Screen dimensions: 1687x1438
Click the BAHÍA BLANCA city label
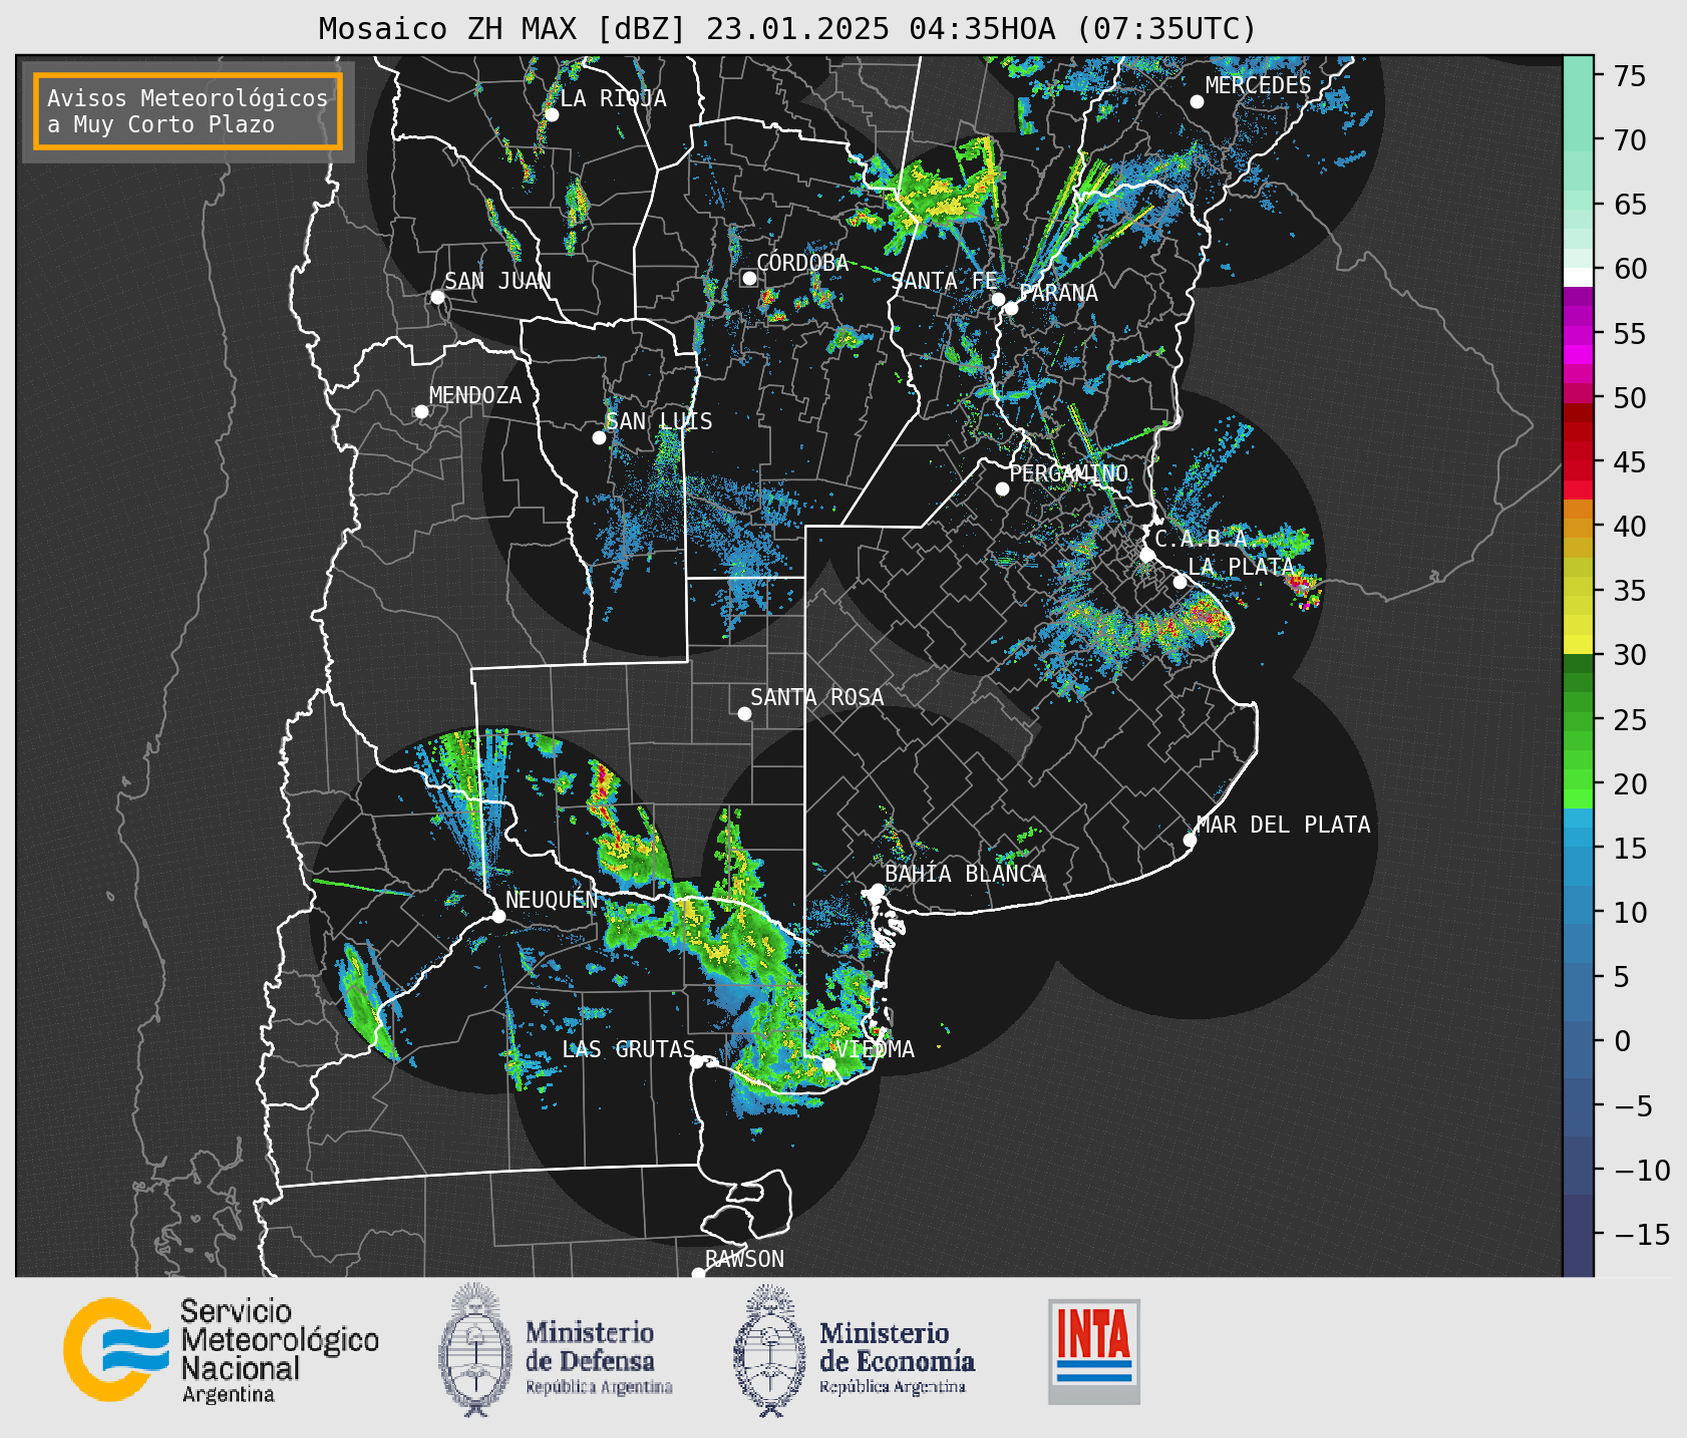[965, 873]
